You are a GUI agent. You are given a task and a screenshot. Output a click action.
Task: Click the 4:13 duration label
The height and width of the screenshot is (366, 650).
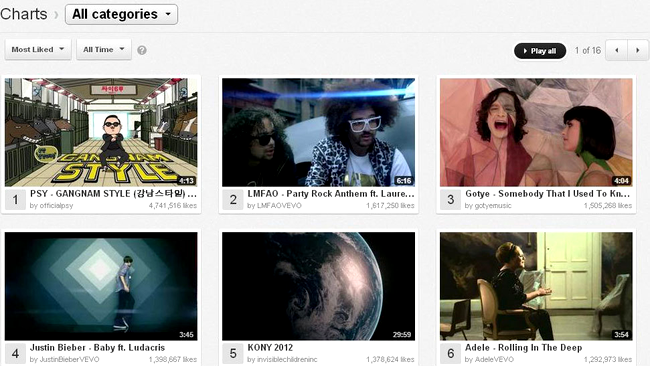(x=186, y=181)
